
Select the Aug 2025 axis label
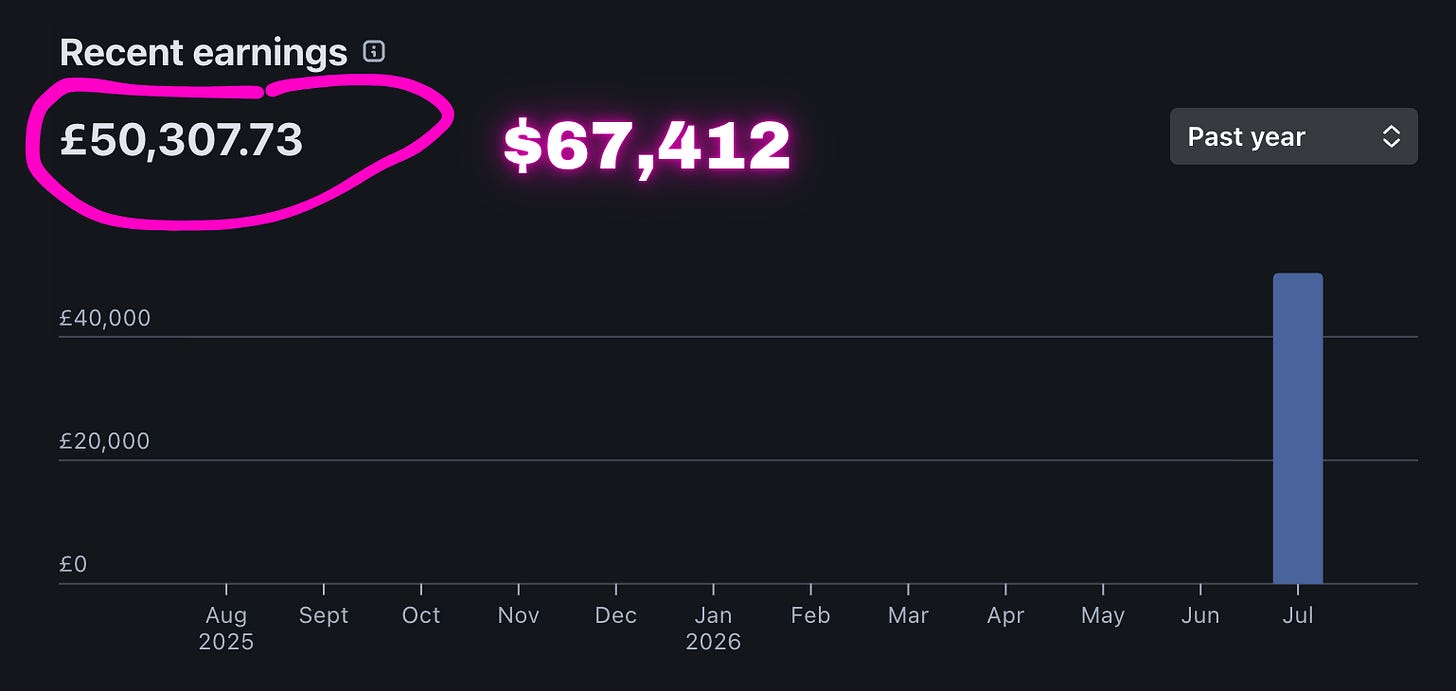click(226, 628)
